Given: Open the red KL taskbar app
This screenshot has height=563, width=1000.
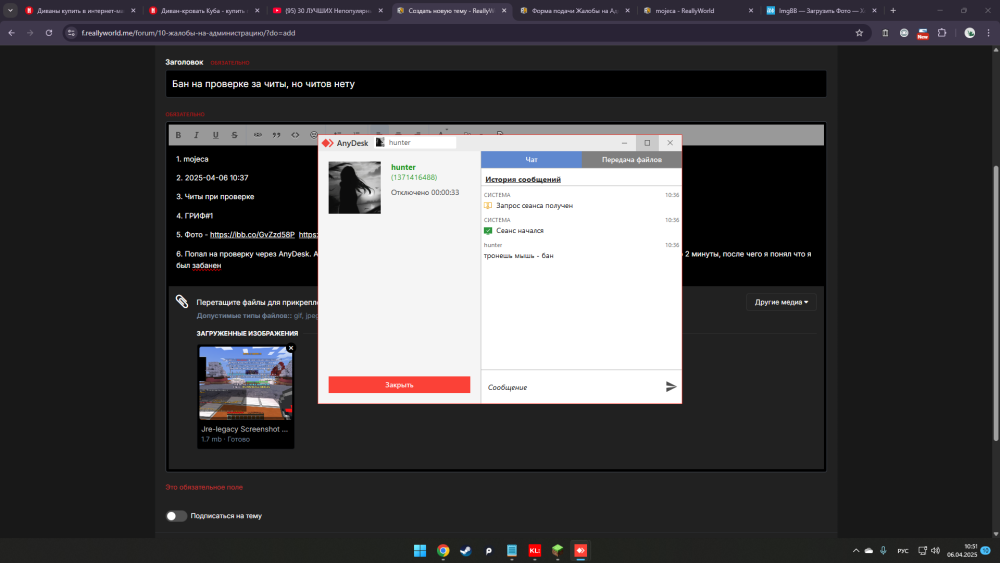Looking at the screenshot, I should tap(534, 551).
